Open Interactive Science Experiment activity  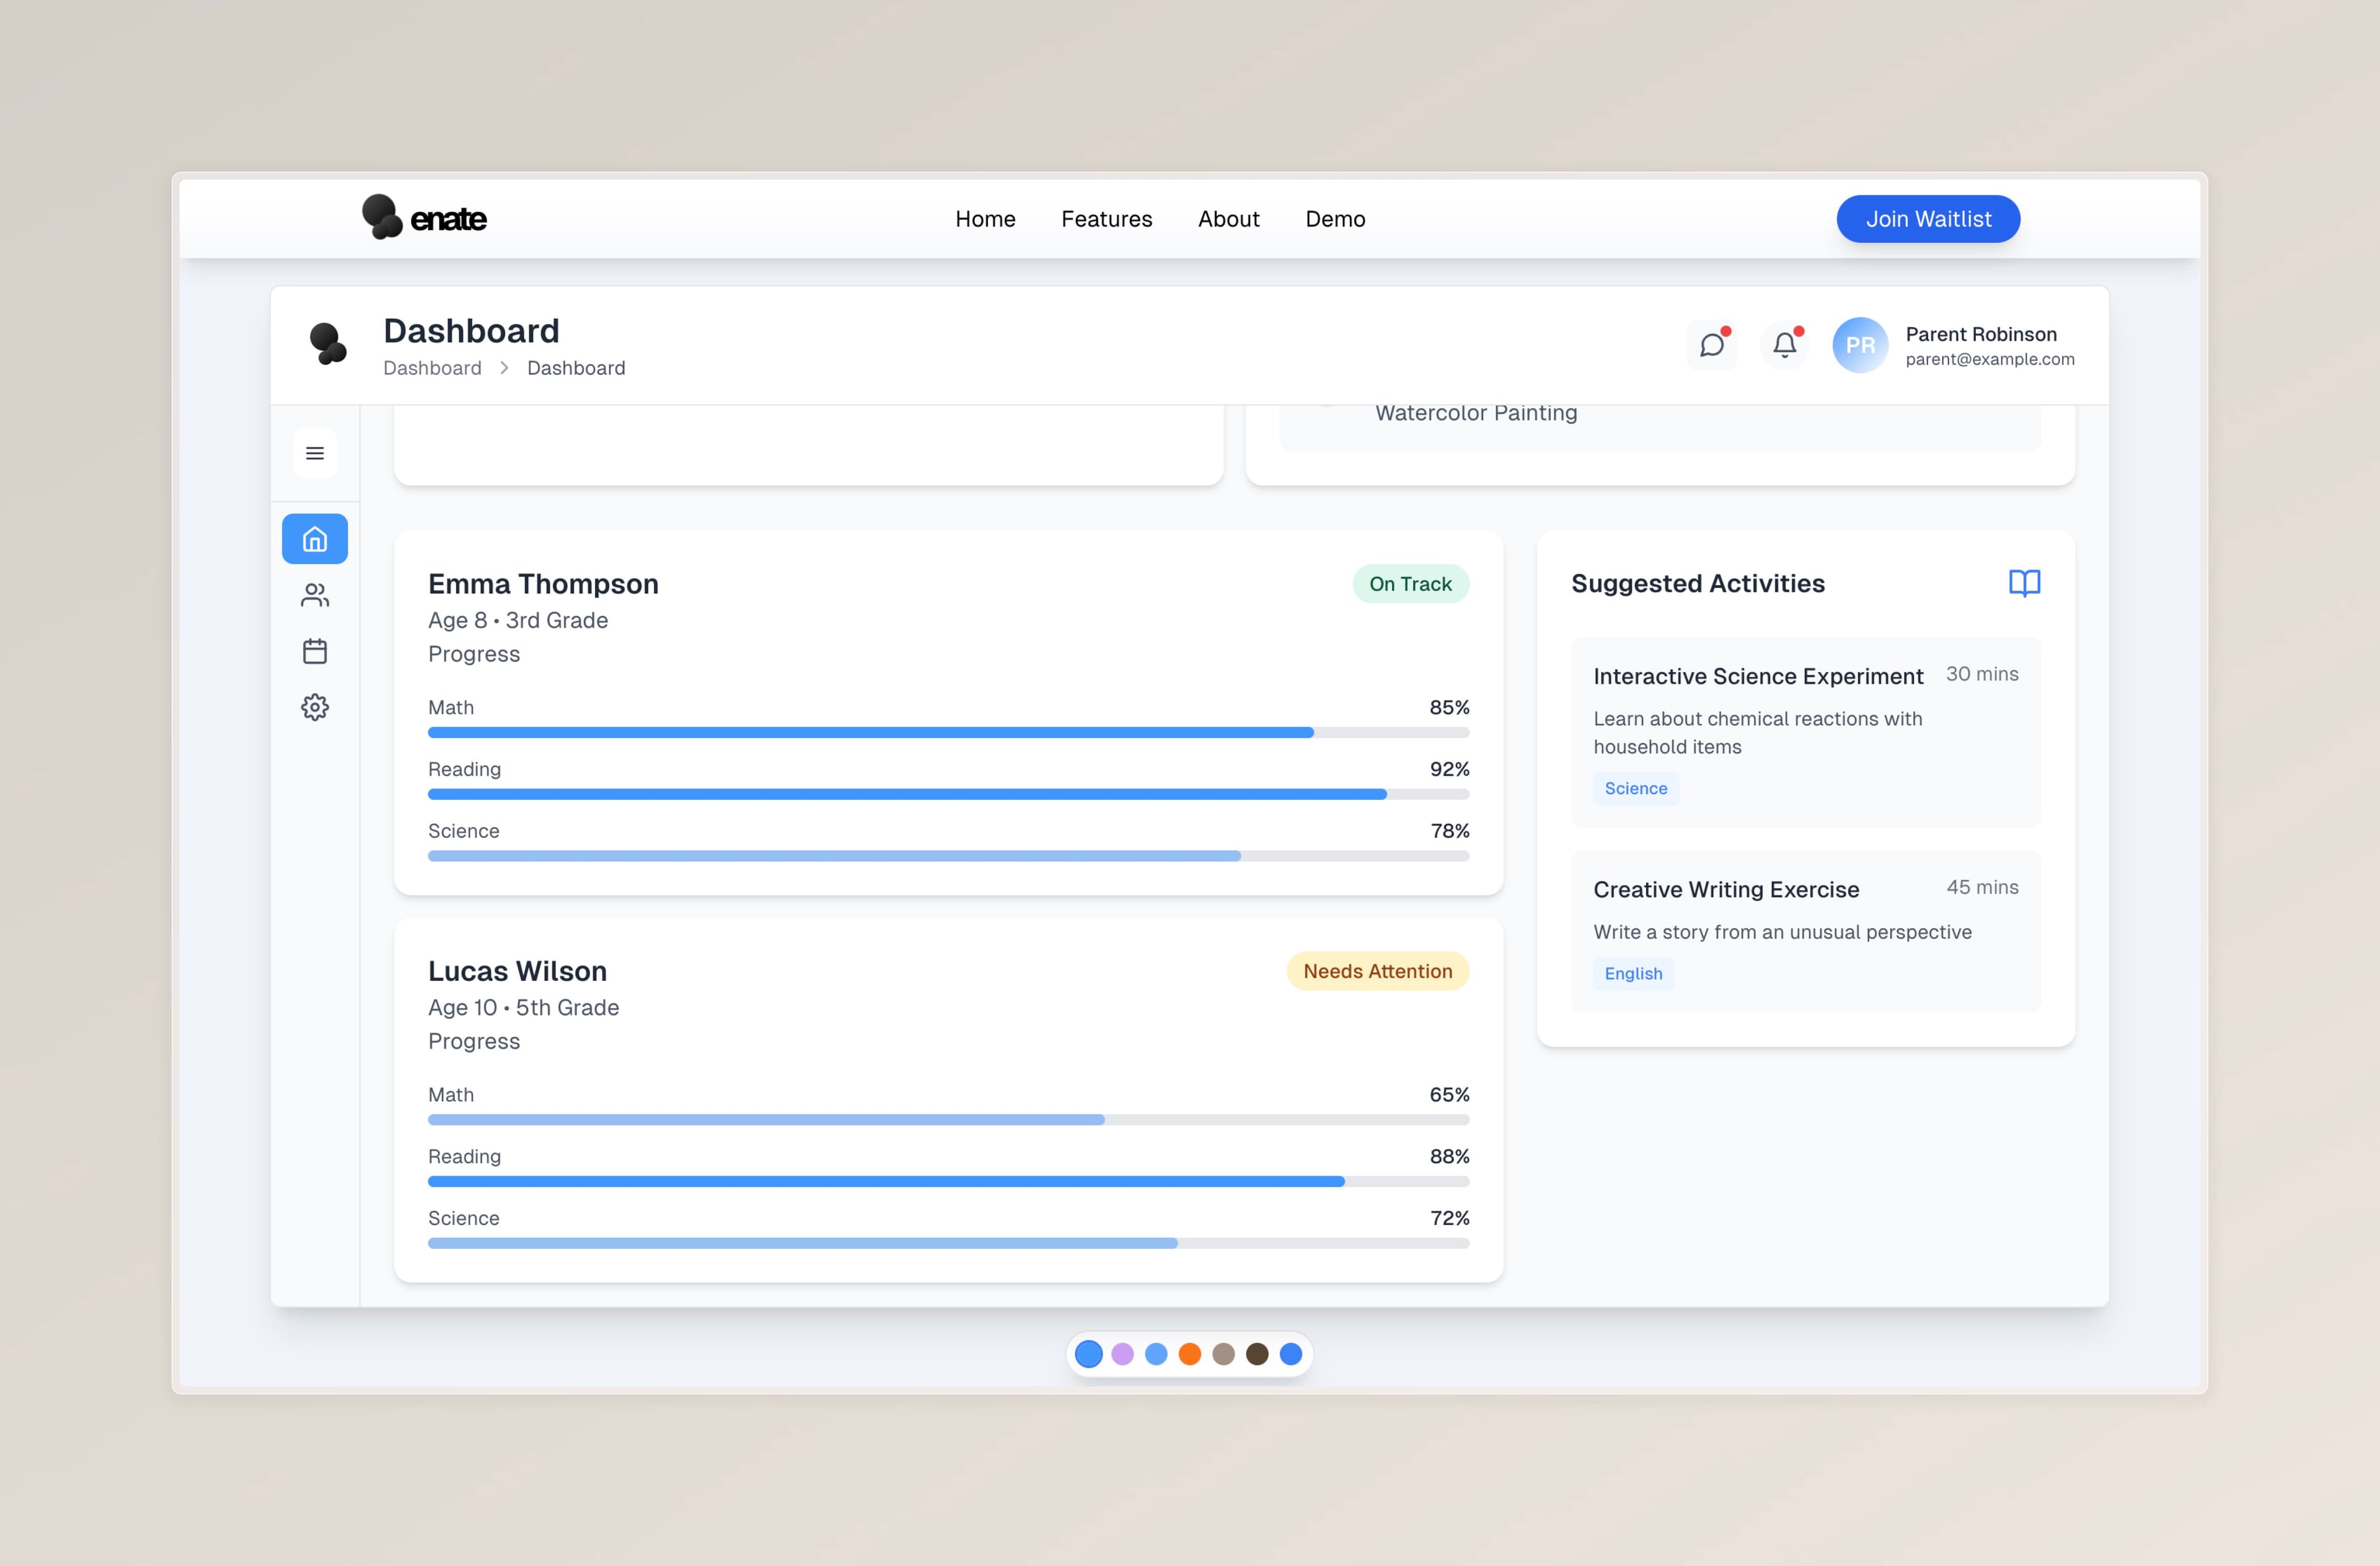(1806, 732)
